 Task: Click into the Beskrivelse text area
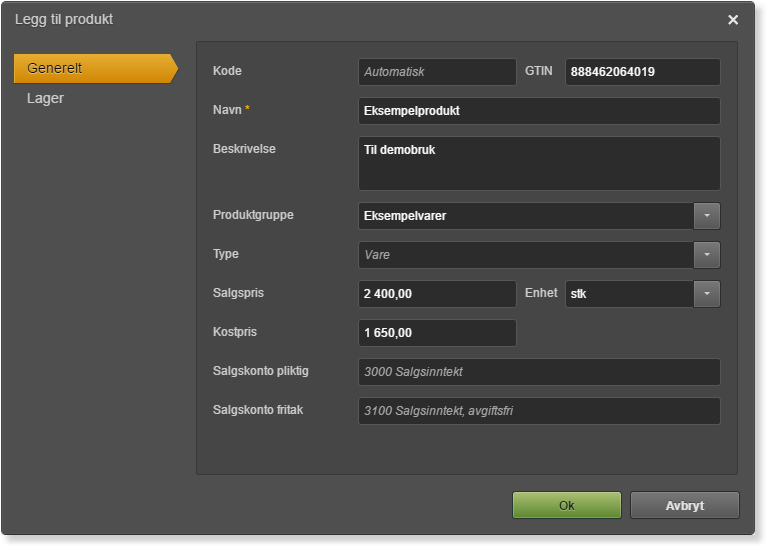pos(539,164)
